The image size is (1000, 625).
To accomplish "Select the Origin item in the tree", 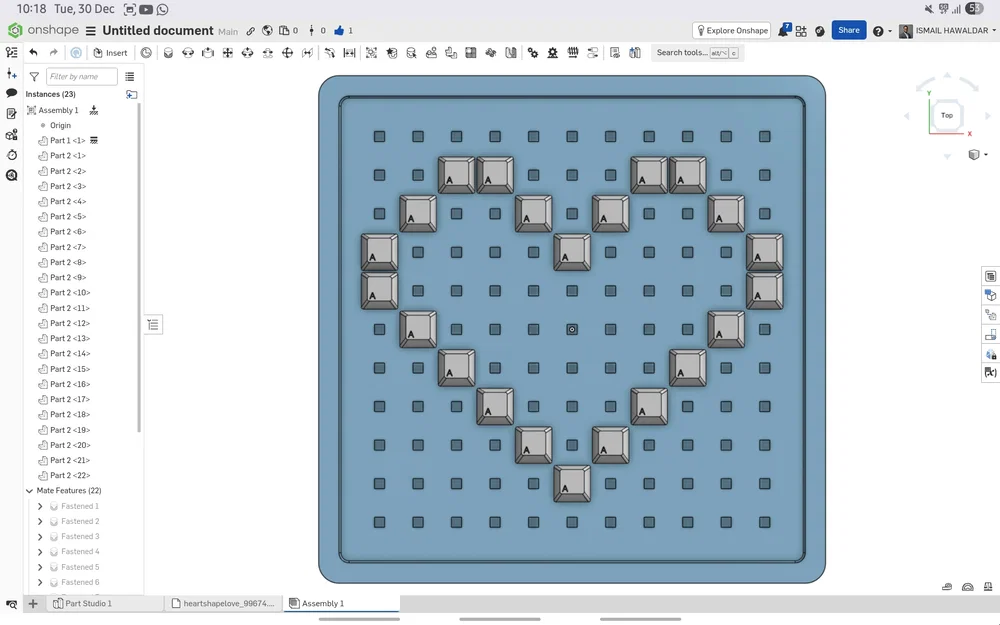I will coord(60,126).
